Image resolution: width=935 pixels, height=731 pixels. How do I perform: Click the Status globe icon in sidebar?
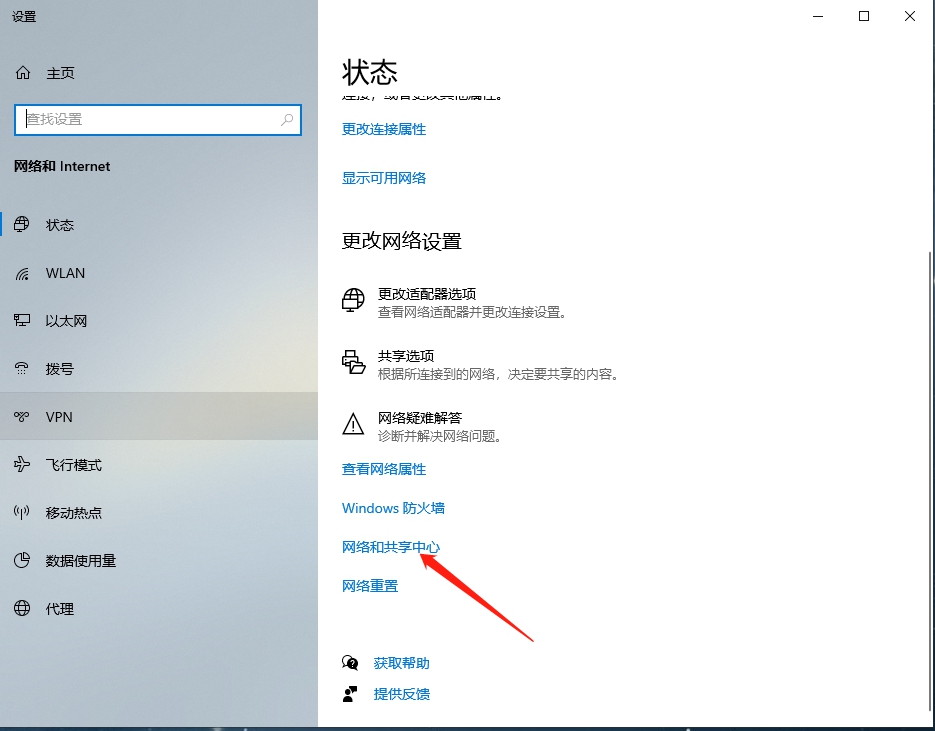coord(22,224)
